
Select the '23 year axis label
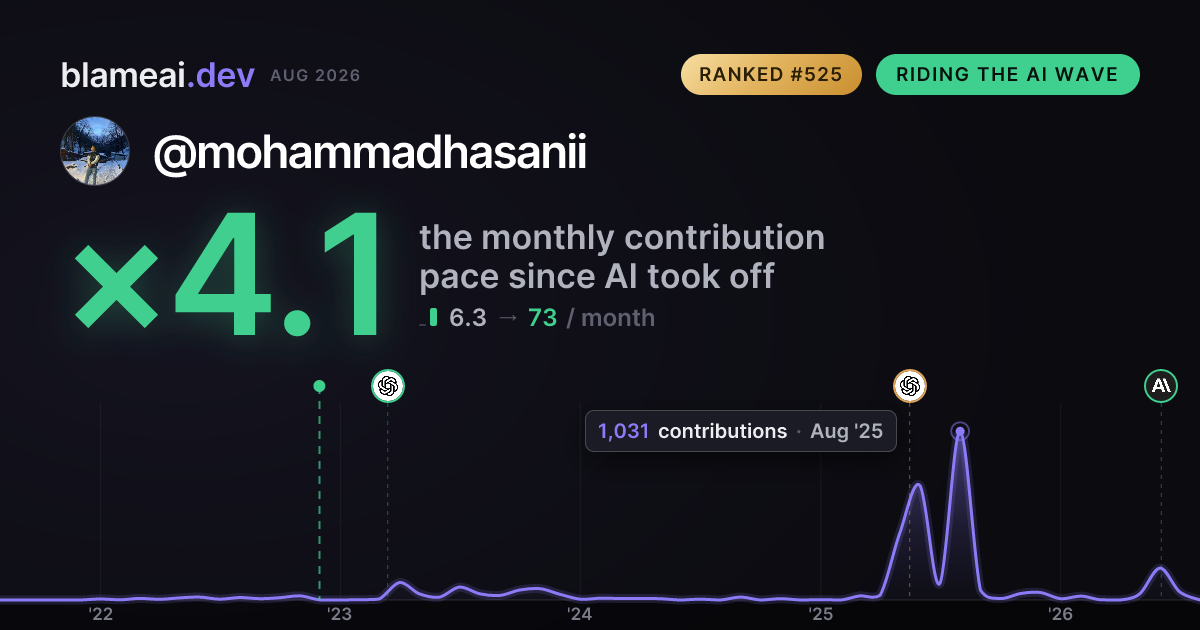pyautogui.click(x=340, y=613)
